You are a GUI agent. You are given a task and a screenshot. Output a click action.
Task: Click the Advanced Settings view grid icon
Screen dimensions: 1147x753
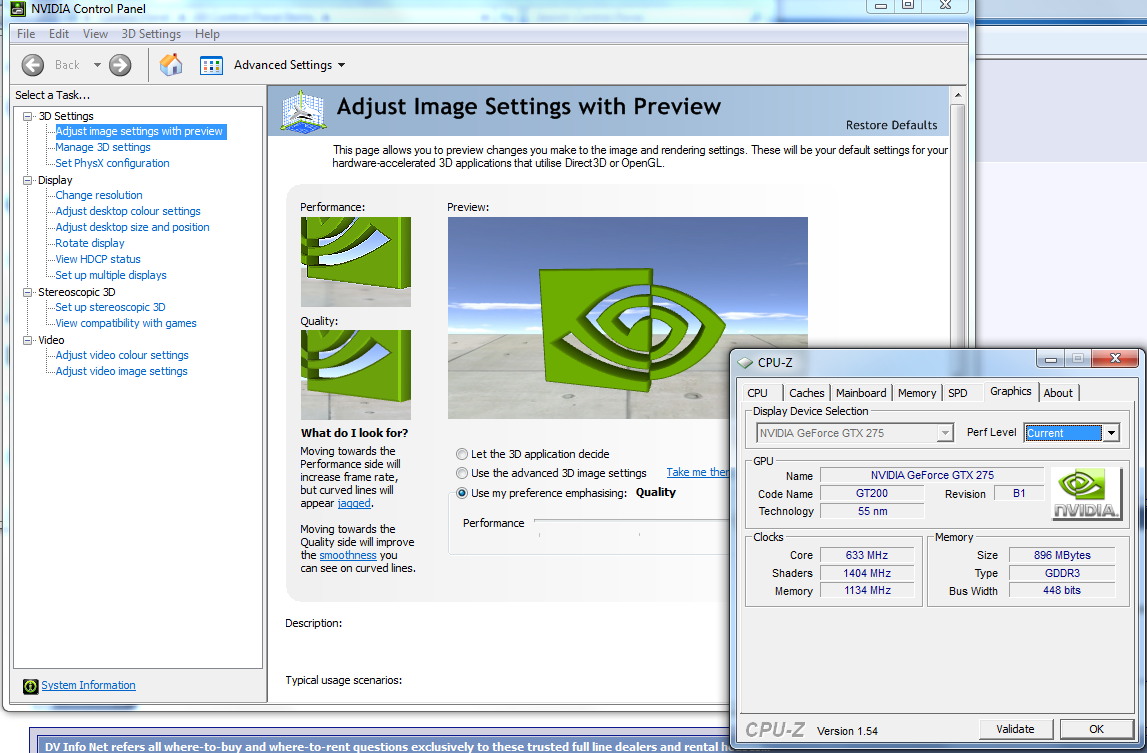tap(211, 65)
